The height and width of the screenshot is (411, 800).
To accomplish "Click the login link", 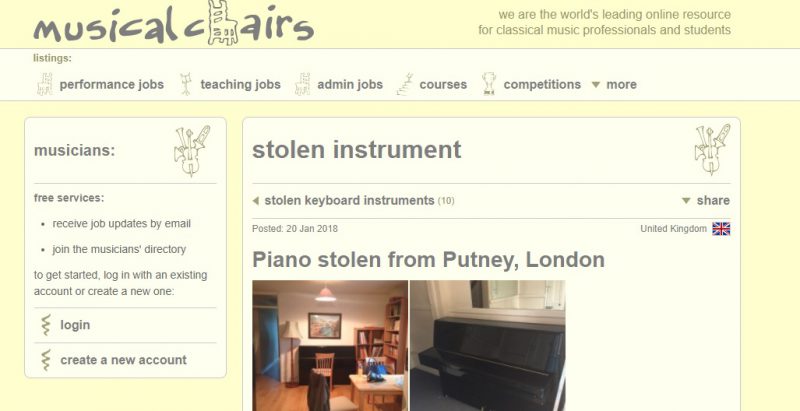I will point(75,325).
